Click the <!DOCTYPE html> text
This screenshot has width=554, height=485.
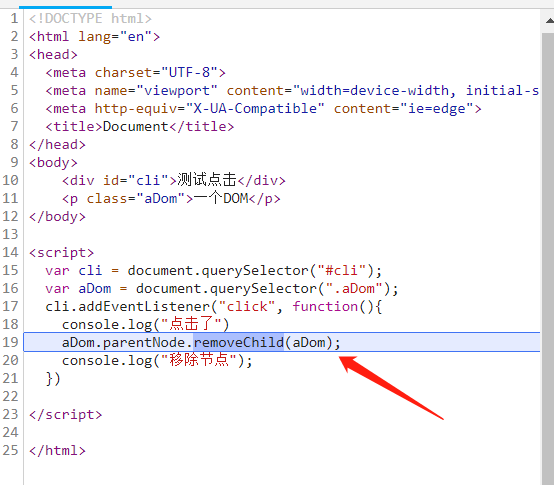90,18
